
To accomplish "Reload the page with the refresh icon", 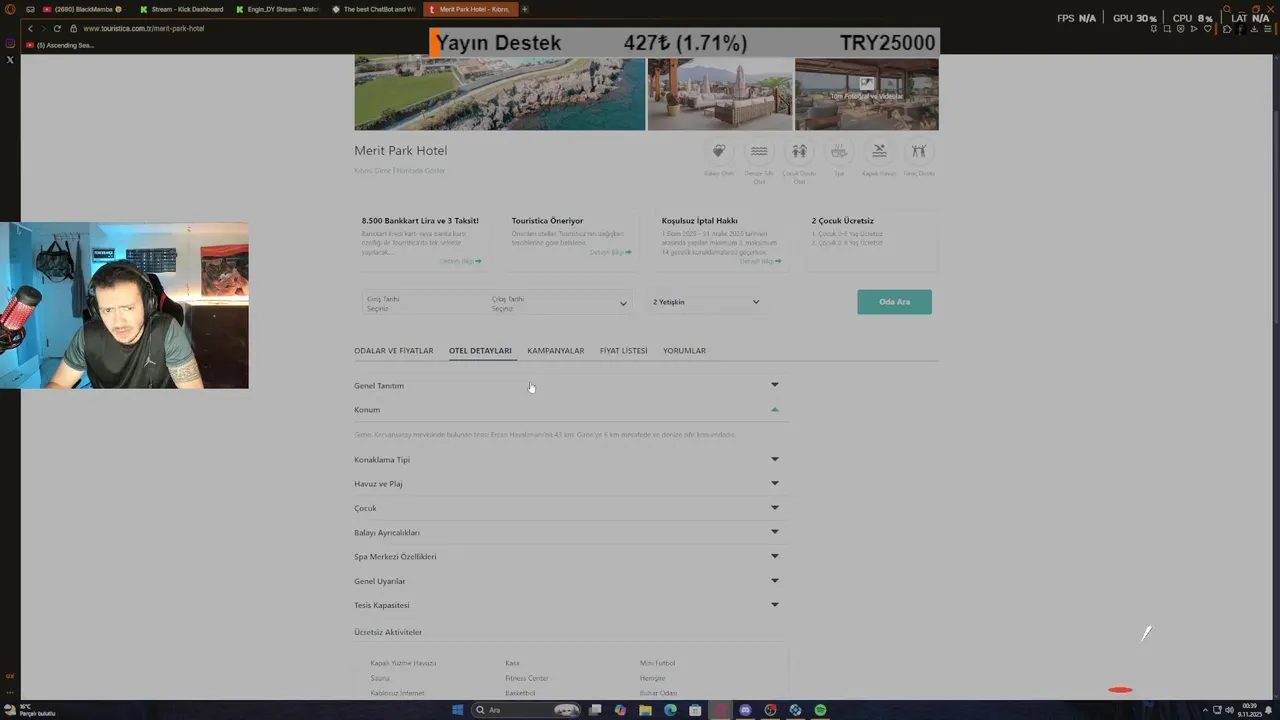I will 57,28.
